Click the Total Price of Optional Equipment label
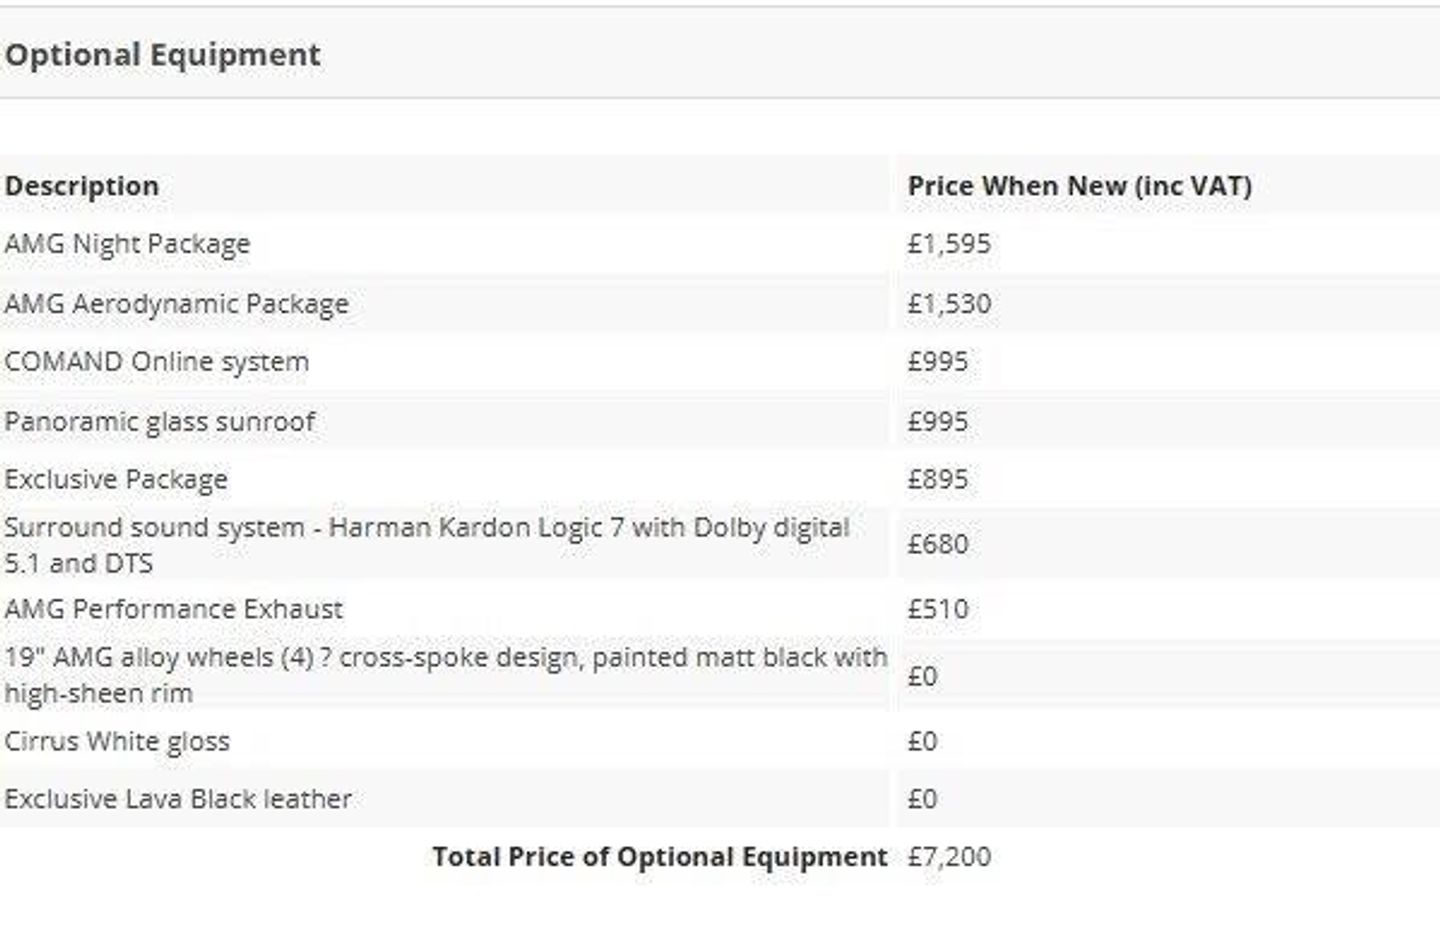Screen dimensions: 1440x933 660,857
